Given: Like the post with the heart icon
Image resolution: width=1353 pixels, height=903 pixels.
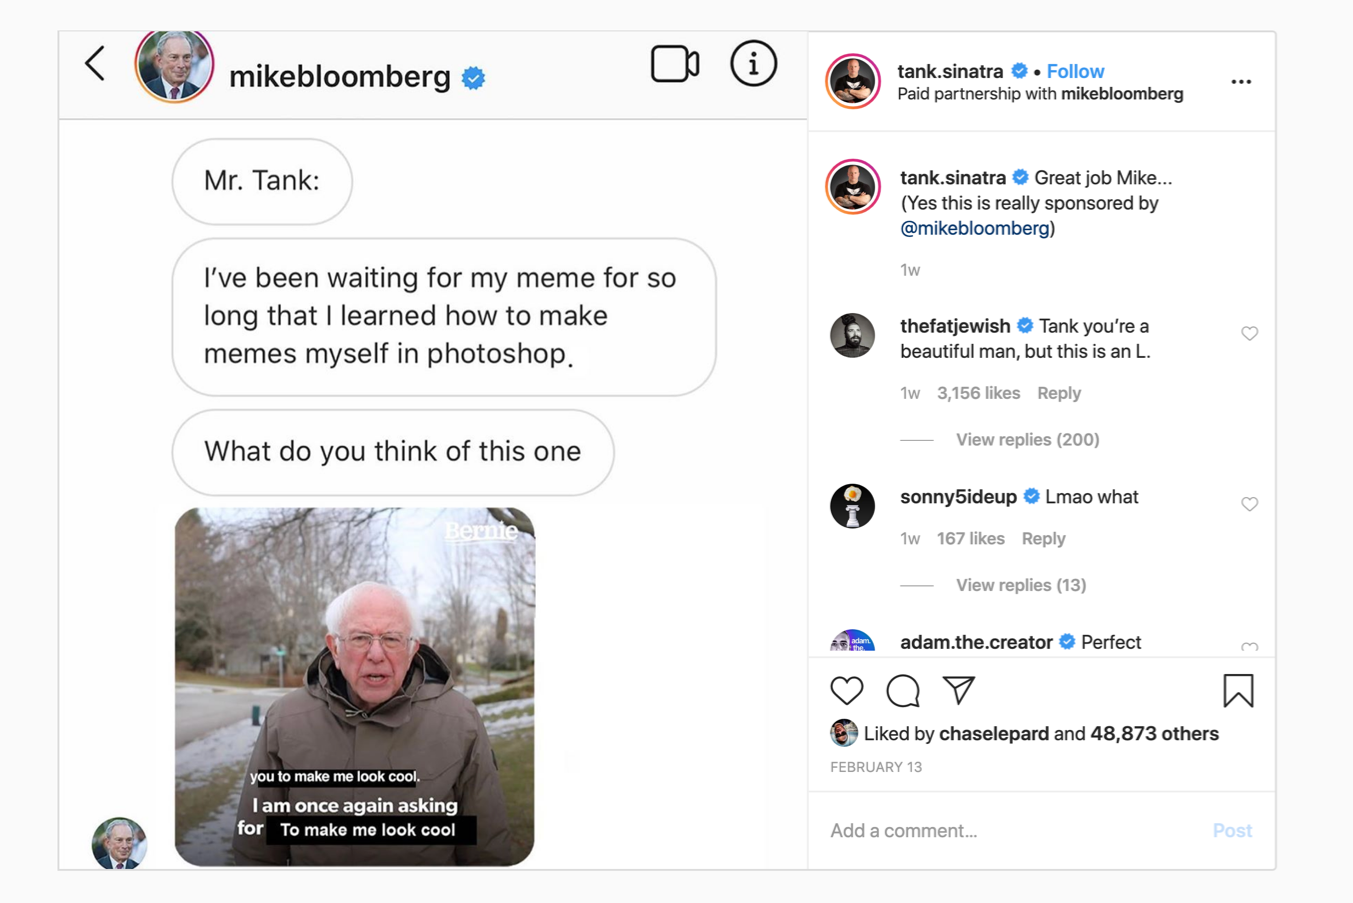Looking at the screenshot, I should click(x=846, y=690).
